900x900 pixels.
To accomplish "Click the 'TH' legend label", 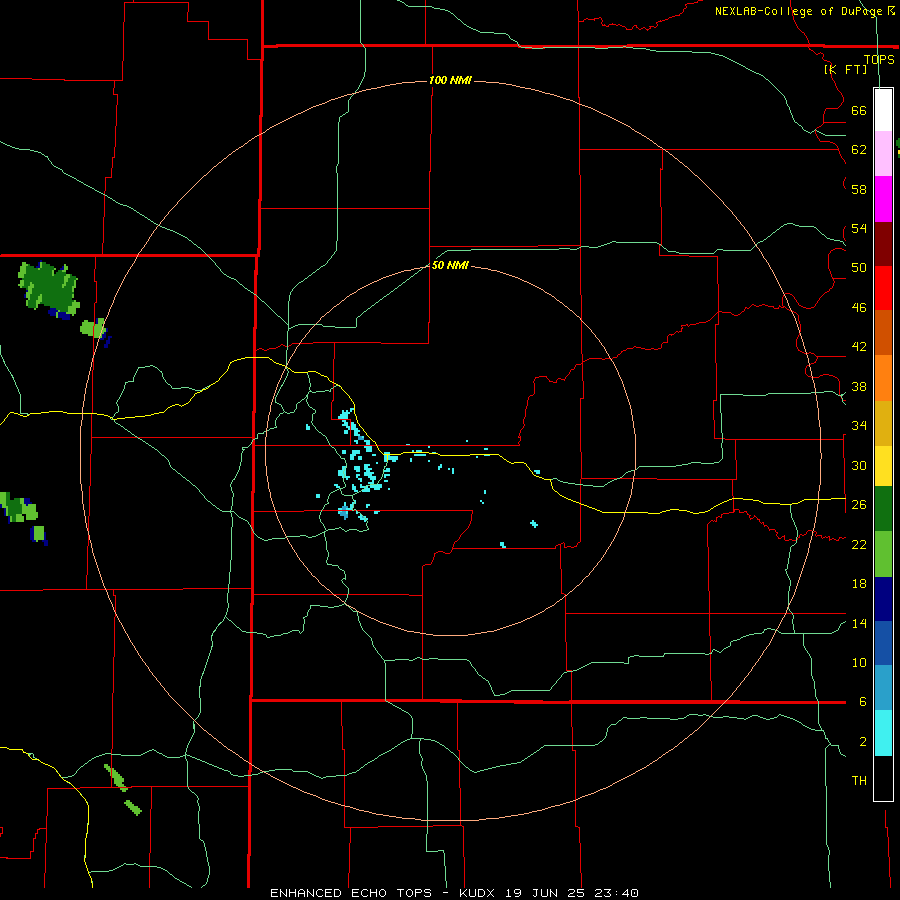I will pyautogui.click(x=859, y=781).
